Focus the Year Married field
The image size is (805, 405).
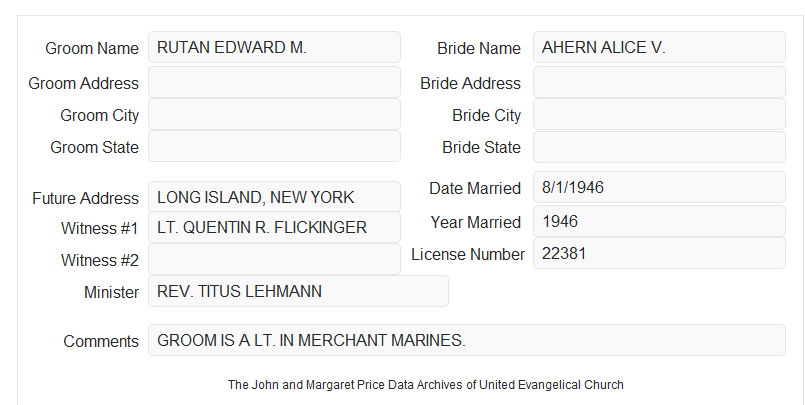(659, 221)
